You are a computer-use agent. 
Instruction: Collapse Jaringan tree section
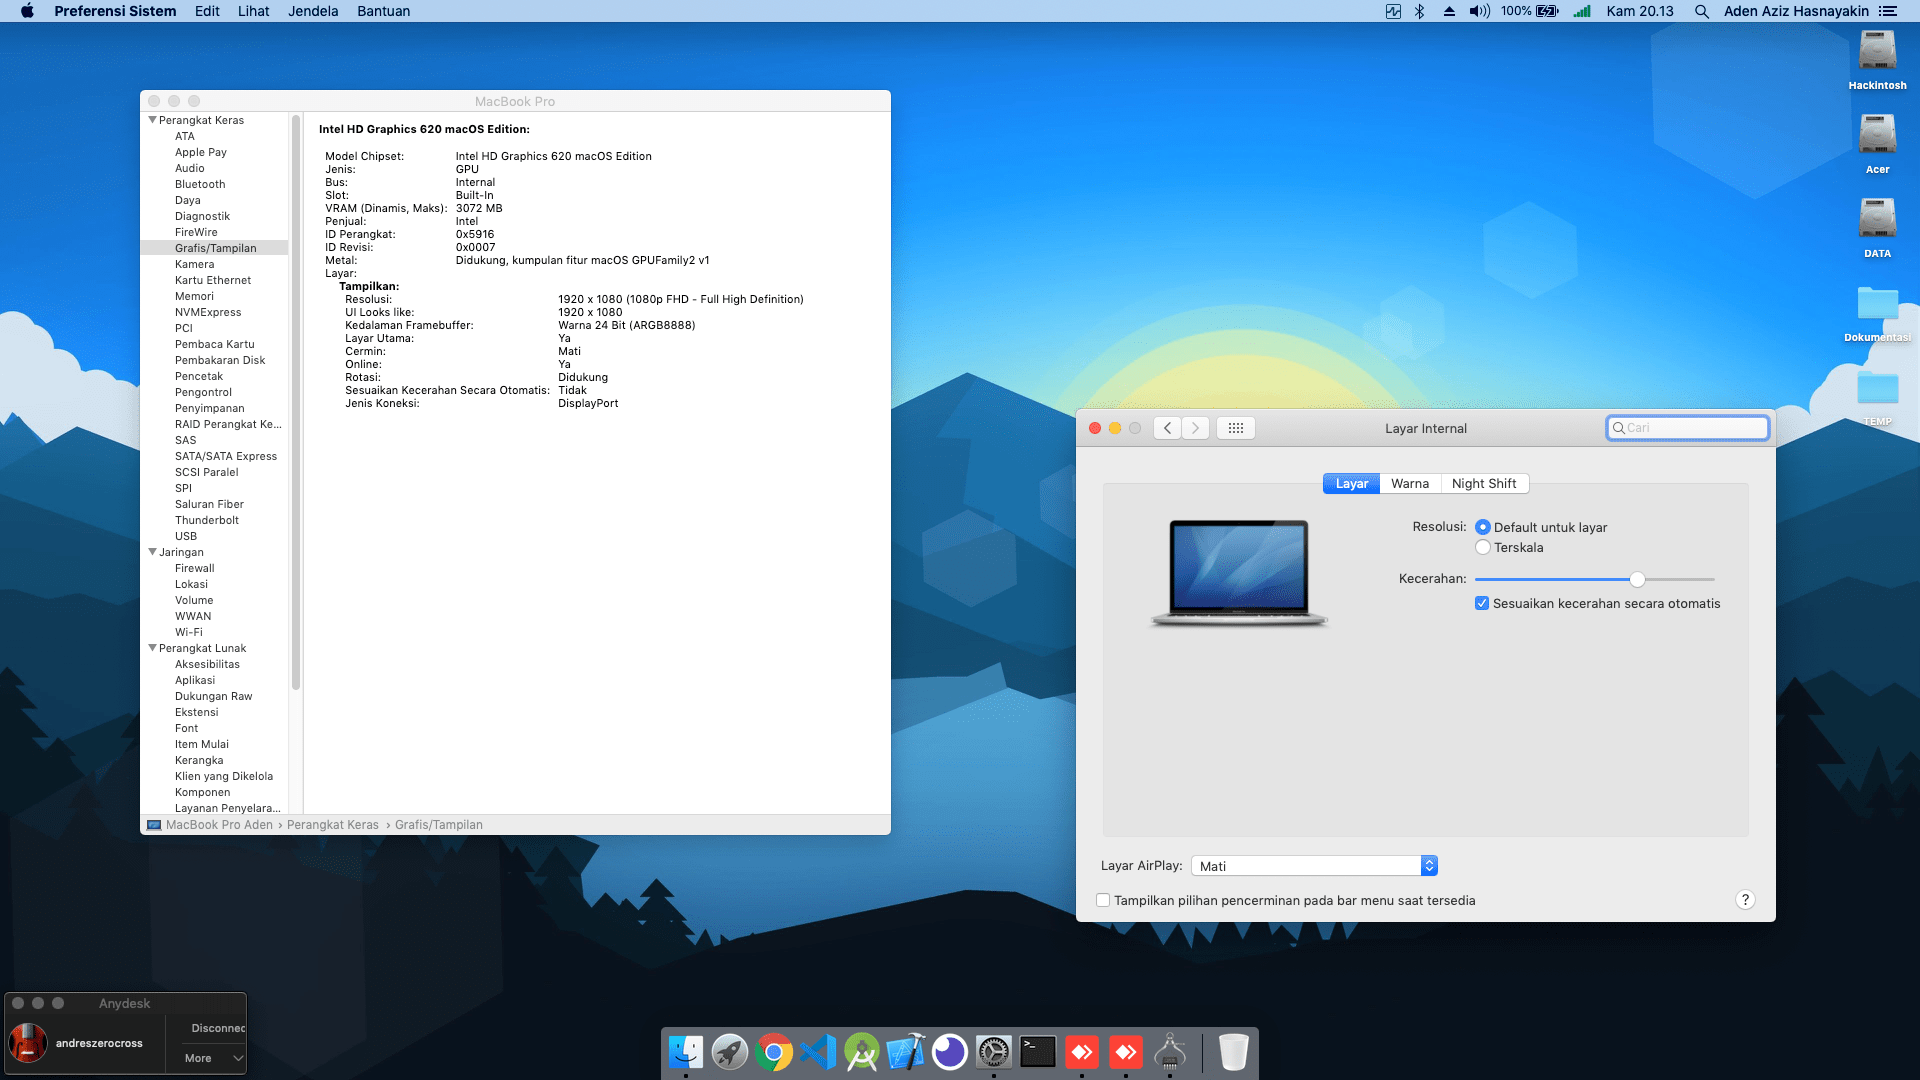click(152, 552)
